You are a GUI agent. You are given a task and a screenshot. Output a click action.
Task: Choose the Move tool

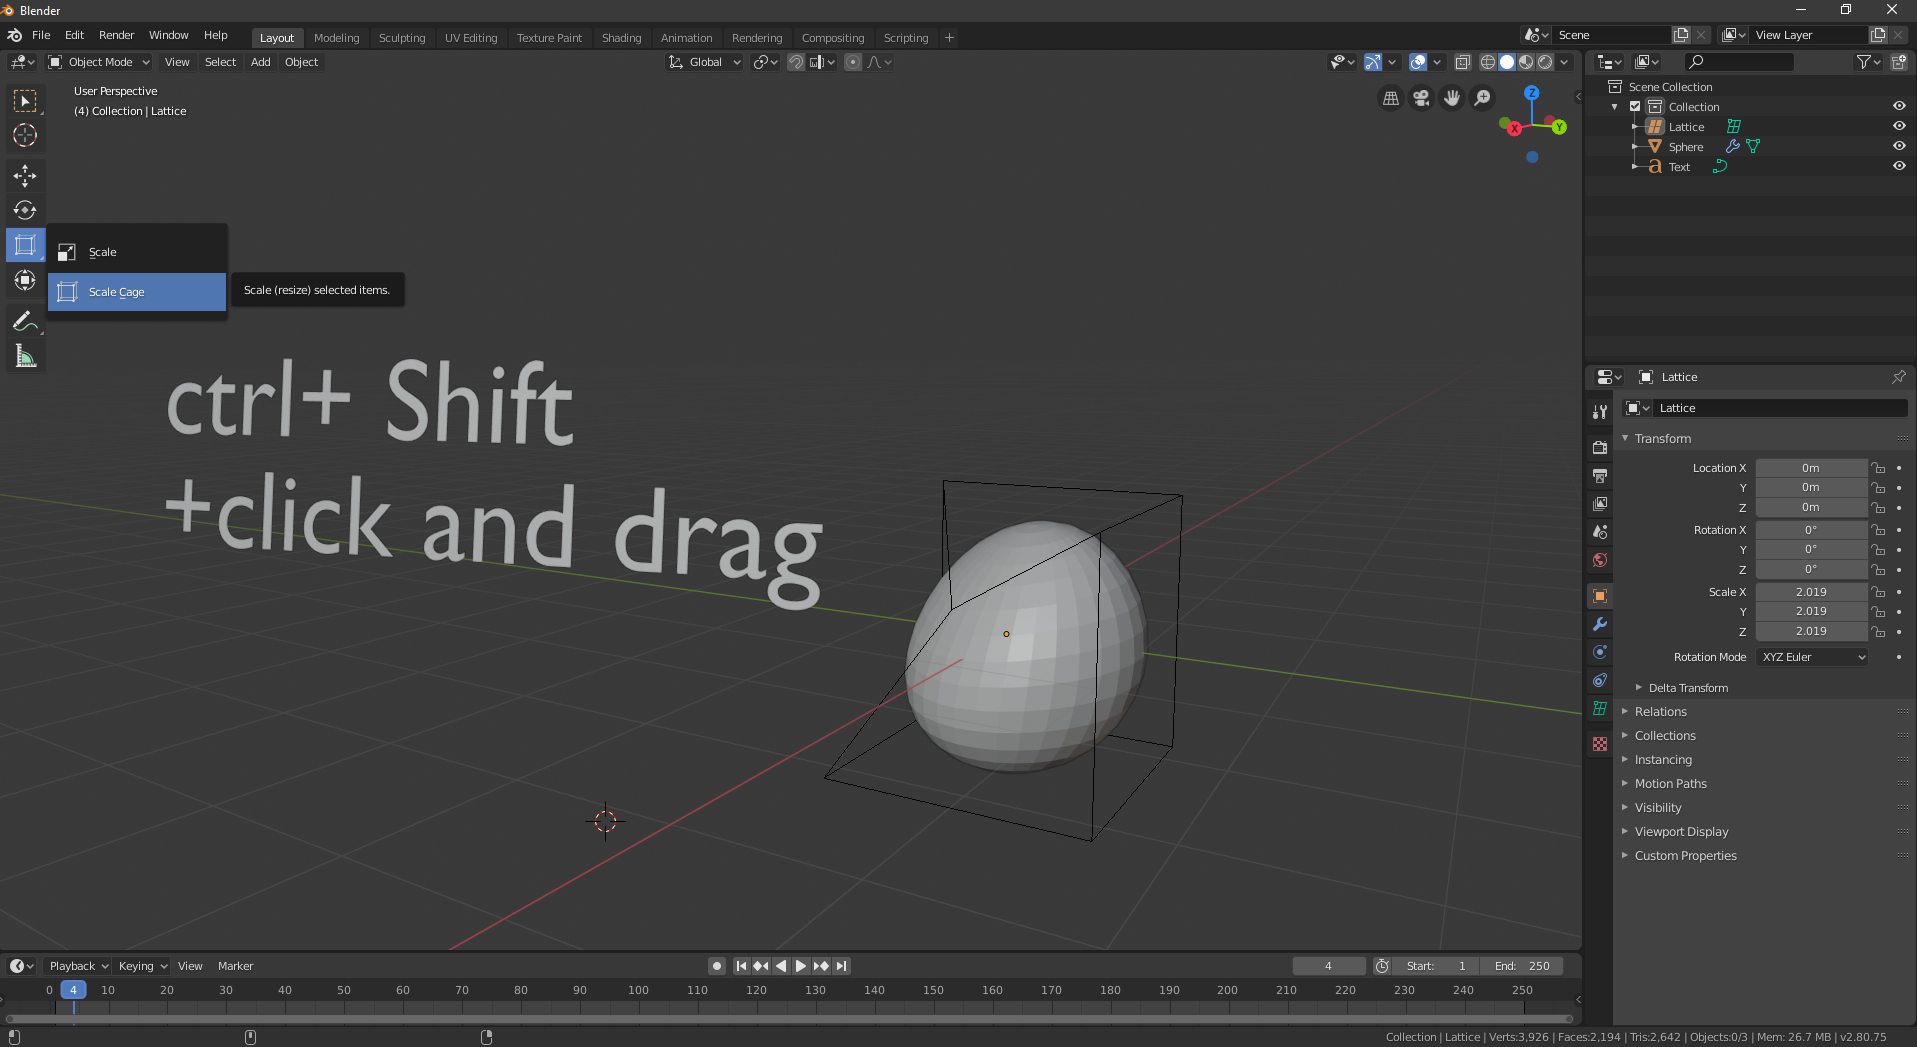(x=25, y=176)
